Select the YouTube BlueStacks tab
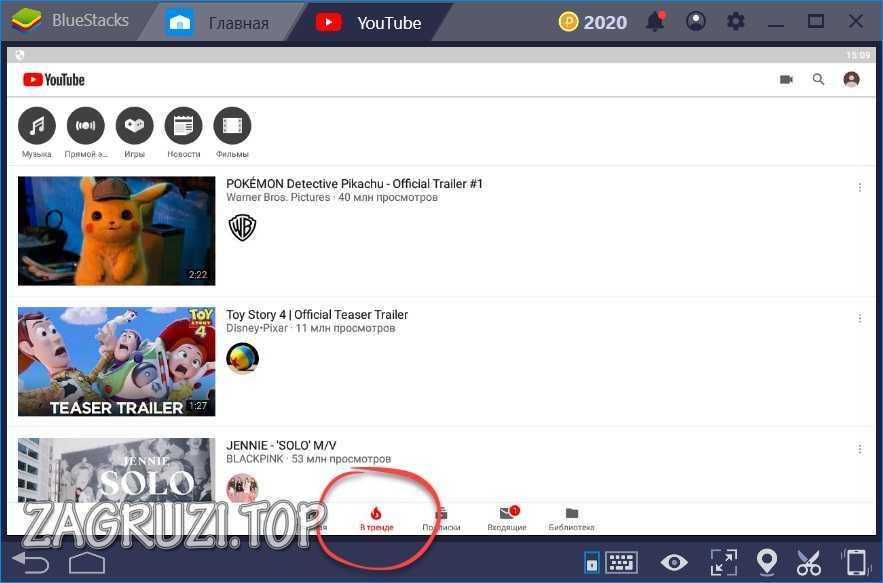Screen dimensions: 883x583 369,23
